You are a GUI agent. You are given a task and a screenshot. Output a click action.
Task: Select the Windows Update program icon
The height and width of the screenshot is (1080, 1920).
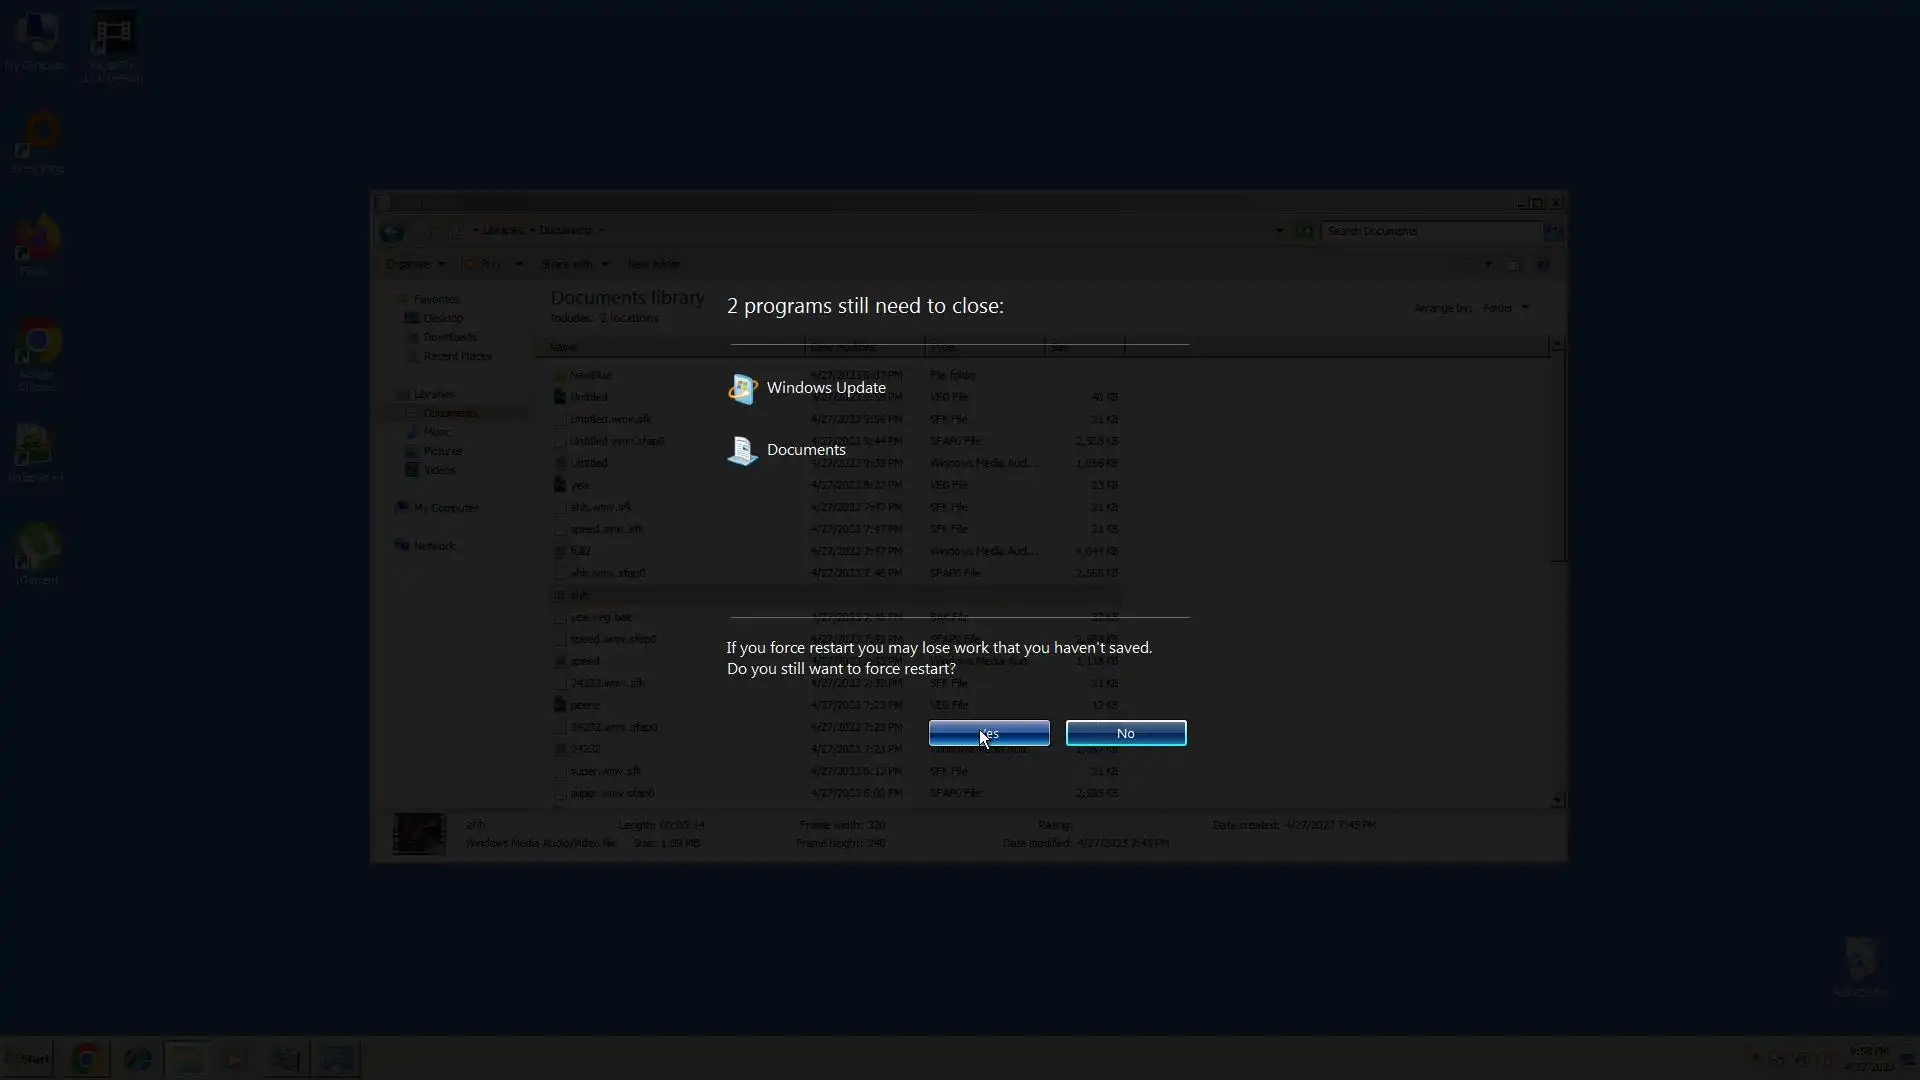742,388
